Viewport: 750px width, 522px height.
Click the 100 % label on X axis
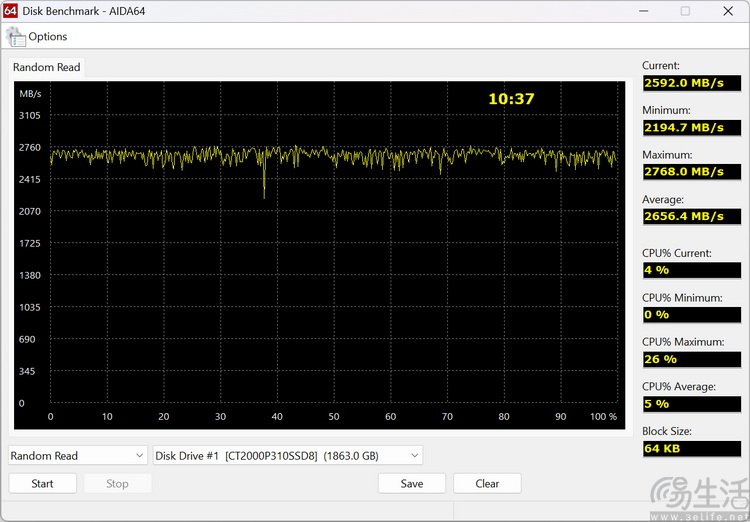603,416
